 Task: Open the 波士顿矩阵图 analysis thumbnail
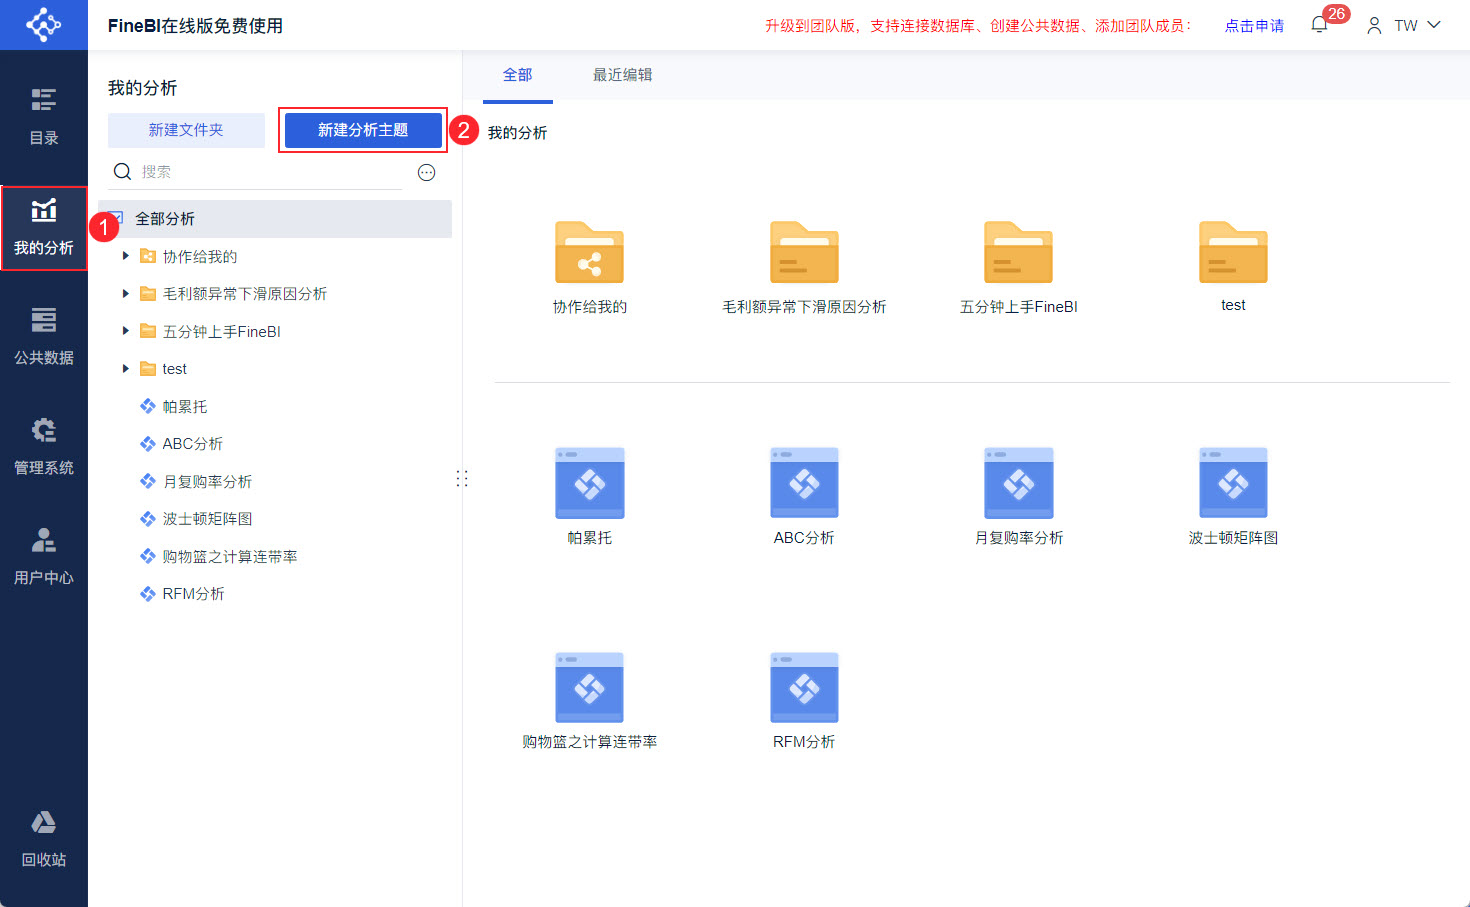pos(1233,483)
